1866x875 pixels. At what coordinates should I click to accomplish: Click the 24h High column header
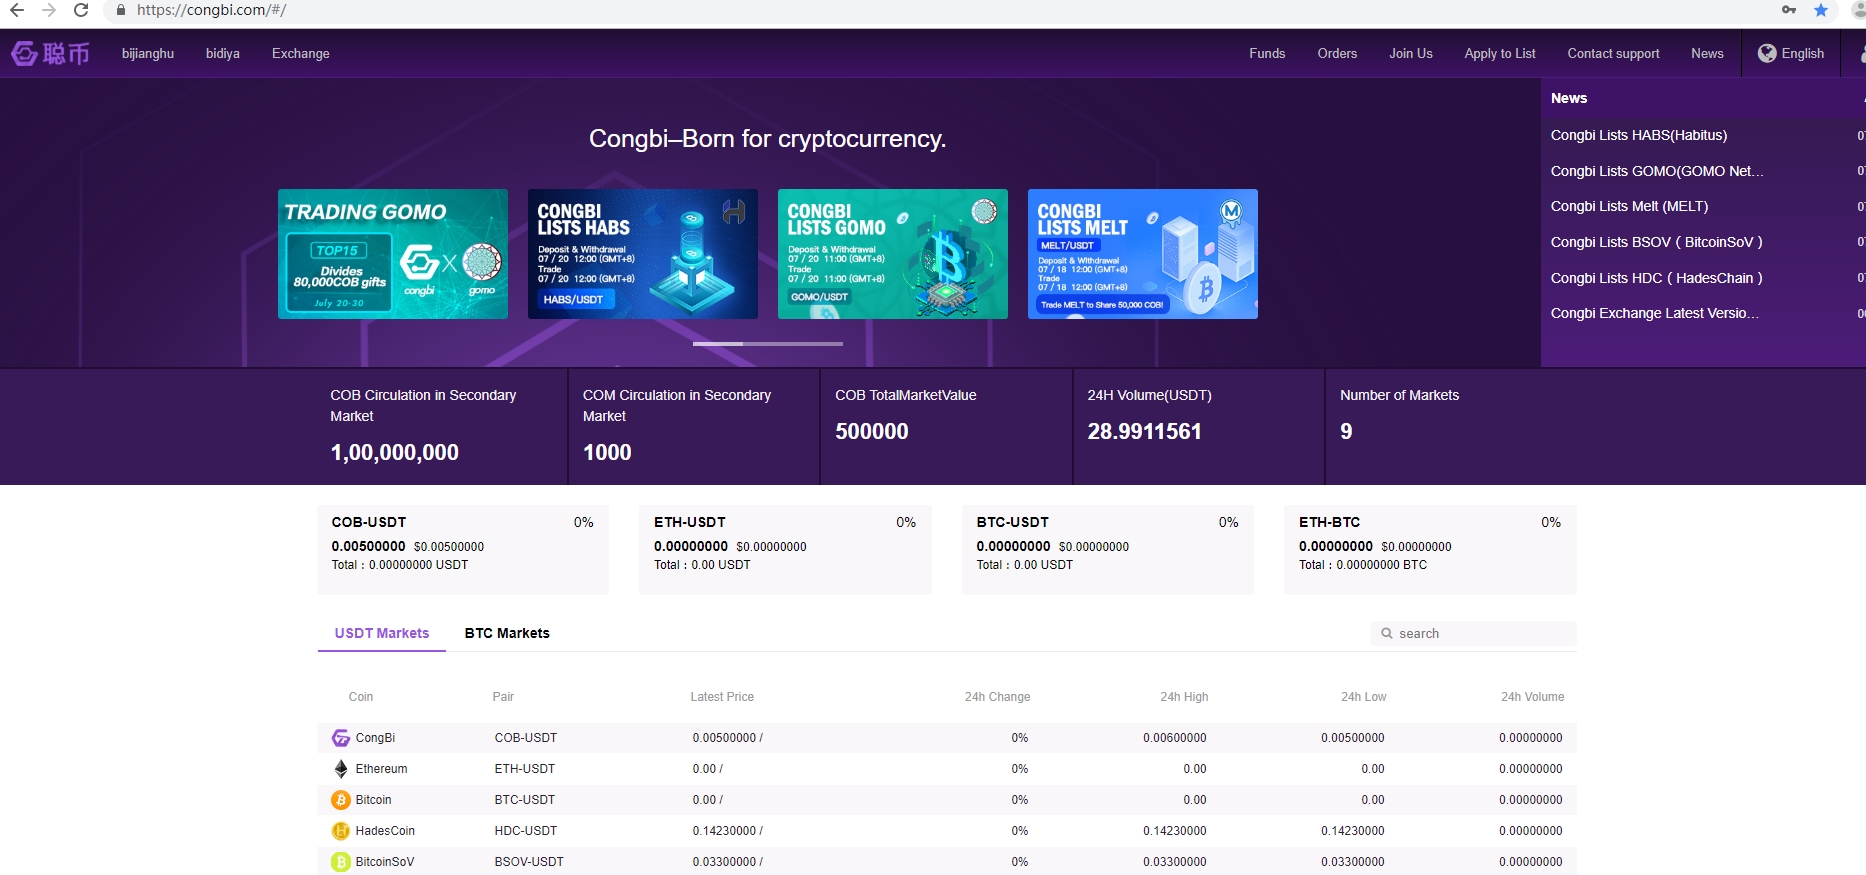coord(1184,697)
